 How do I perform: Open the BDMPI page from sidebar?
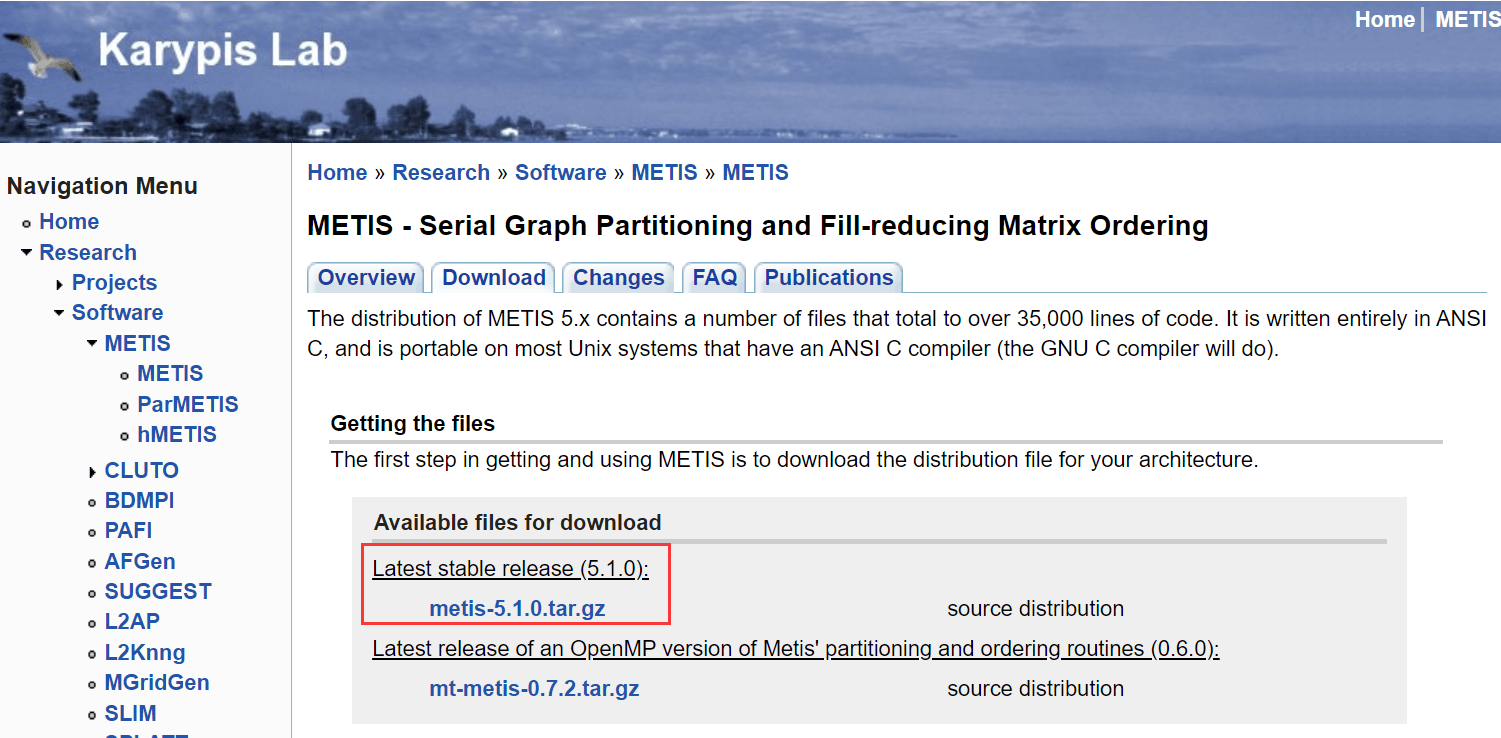pyautogui.click(x=139, y=500)
